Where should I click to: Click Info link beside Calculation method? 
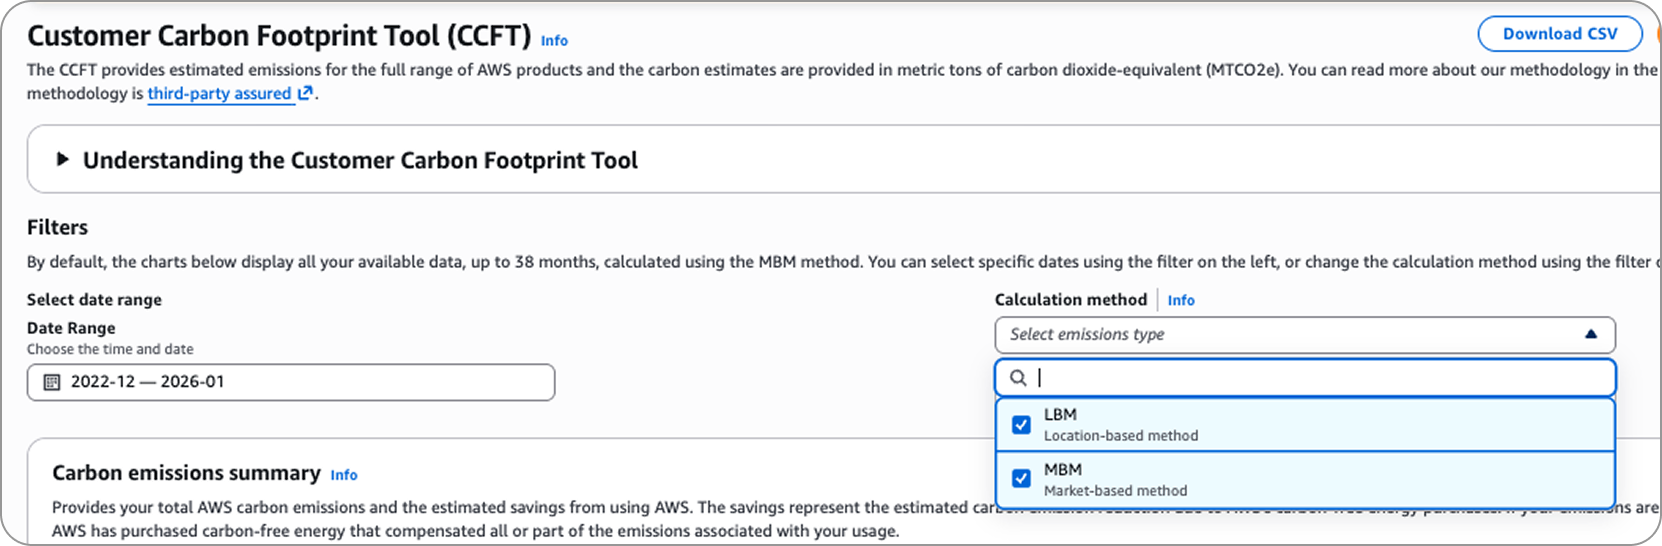(1180, 300)
